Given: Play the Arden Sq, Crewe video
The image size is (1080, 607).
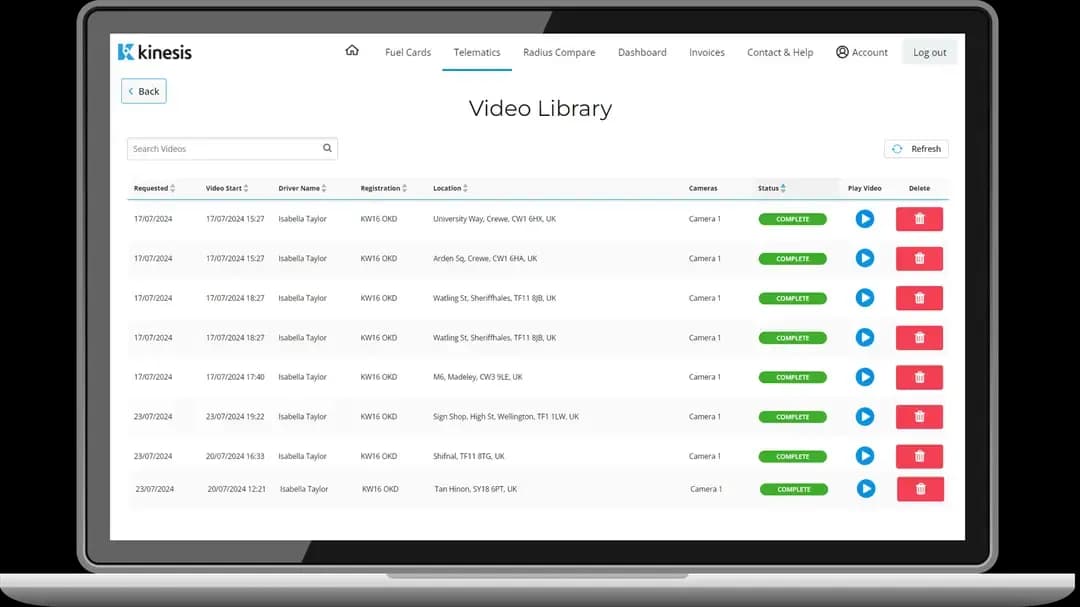Looking at the screenshot, I should [865, 258].
